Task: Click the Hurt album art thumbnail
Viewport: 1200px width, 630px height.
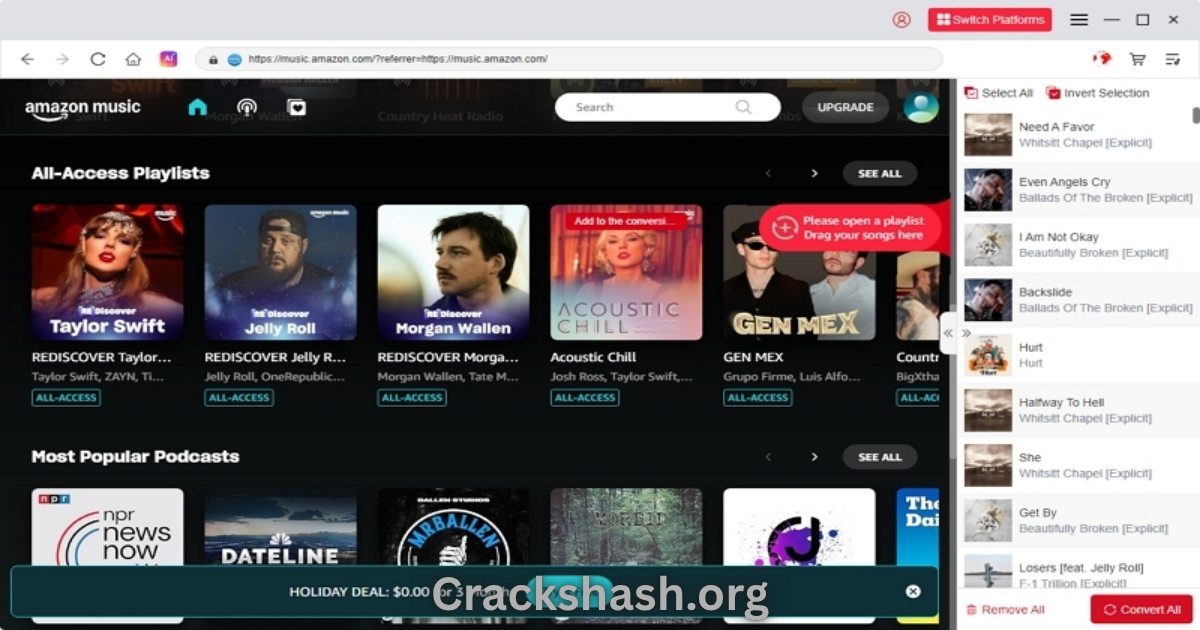Action: (x=988, y=355)
